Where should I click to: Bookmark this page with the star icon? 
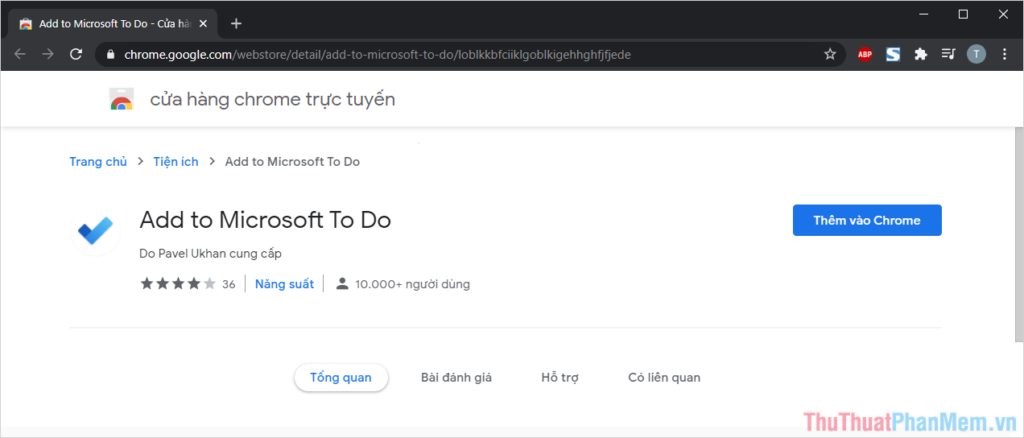(x=830, y=54)
